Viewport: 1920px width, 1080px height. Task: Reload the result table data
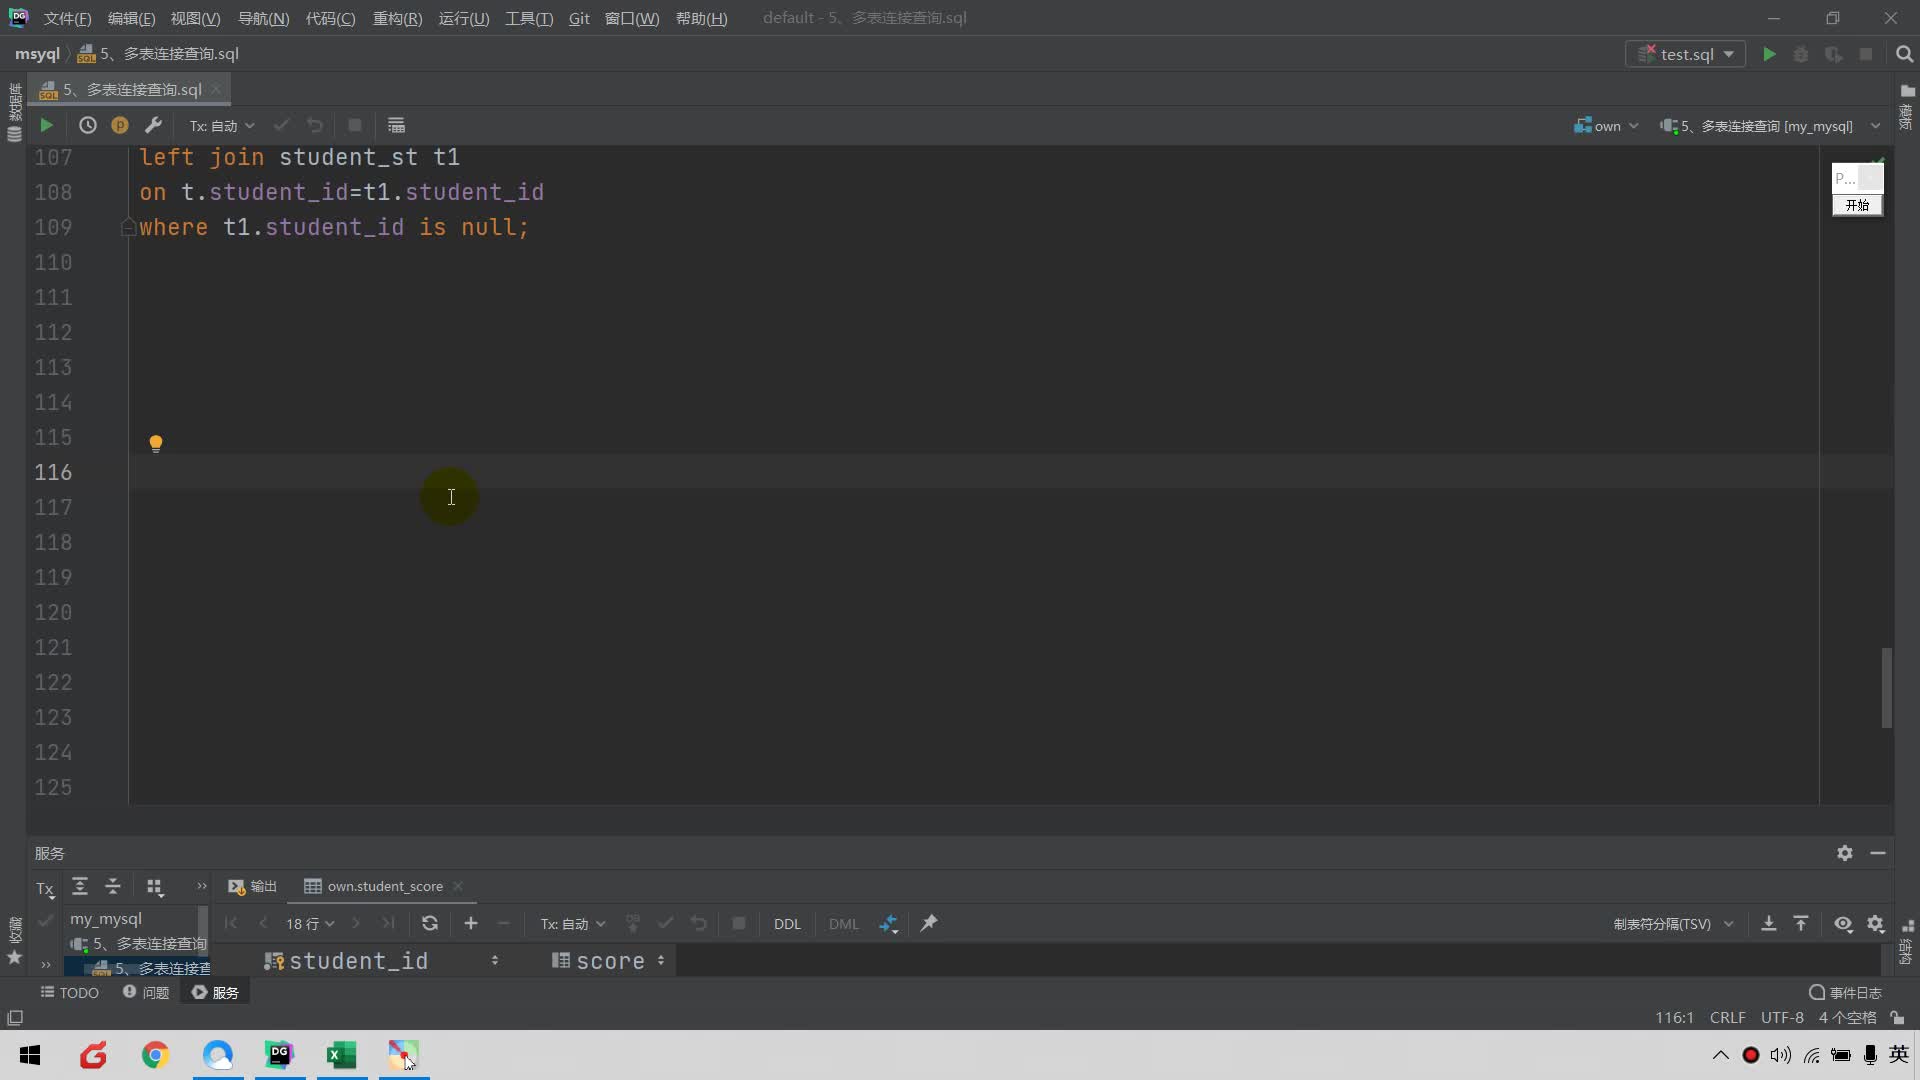(x=430, y=923)
